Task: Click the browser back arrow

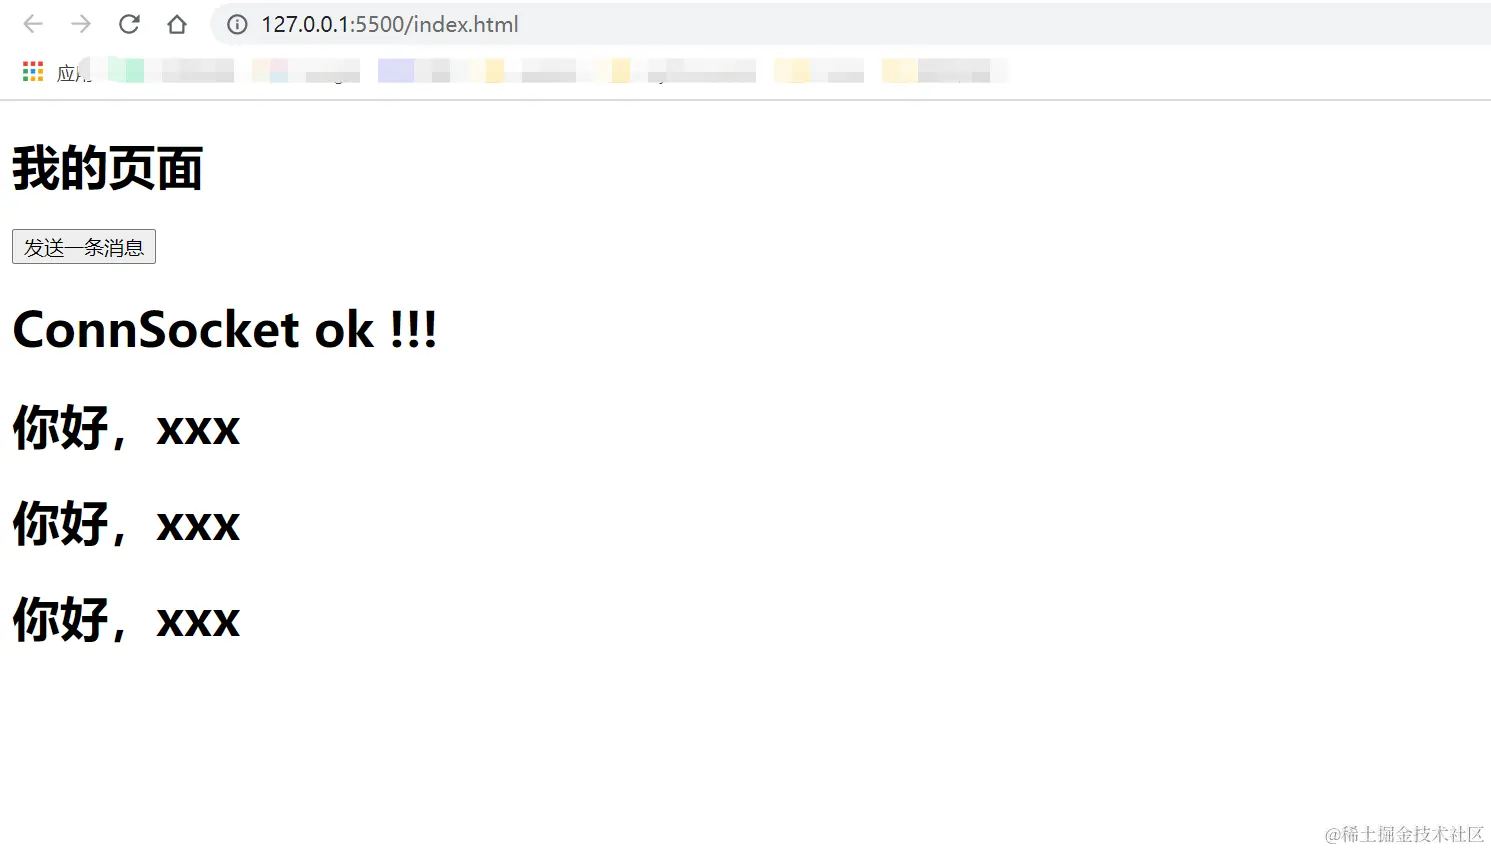Action: pyautogui.click(x=33, y=24)
